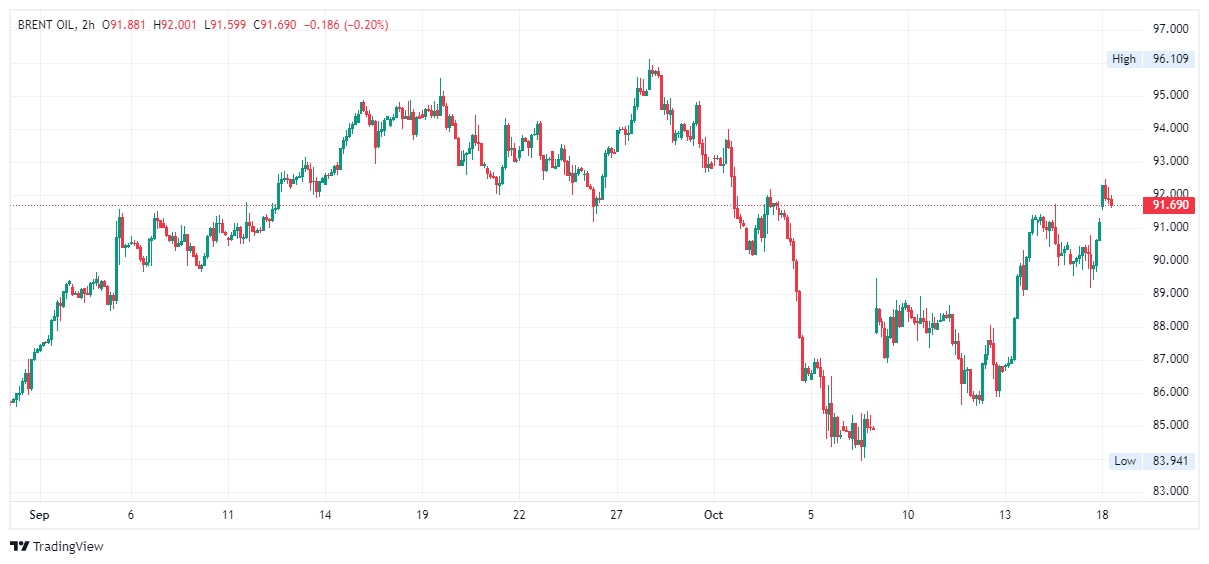
Task: Select the High label on the price axis
Action: (x=1124, y=59)
